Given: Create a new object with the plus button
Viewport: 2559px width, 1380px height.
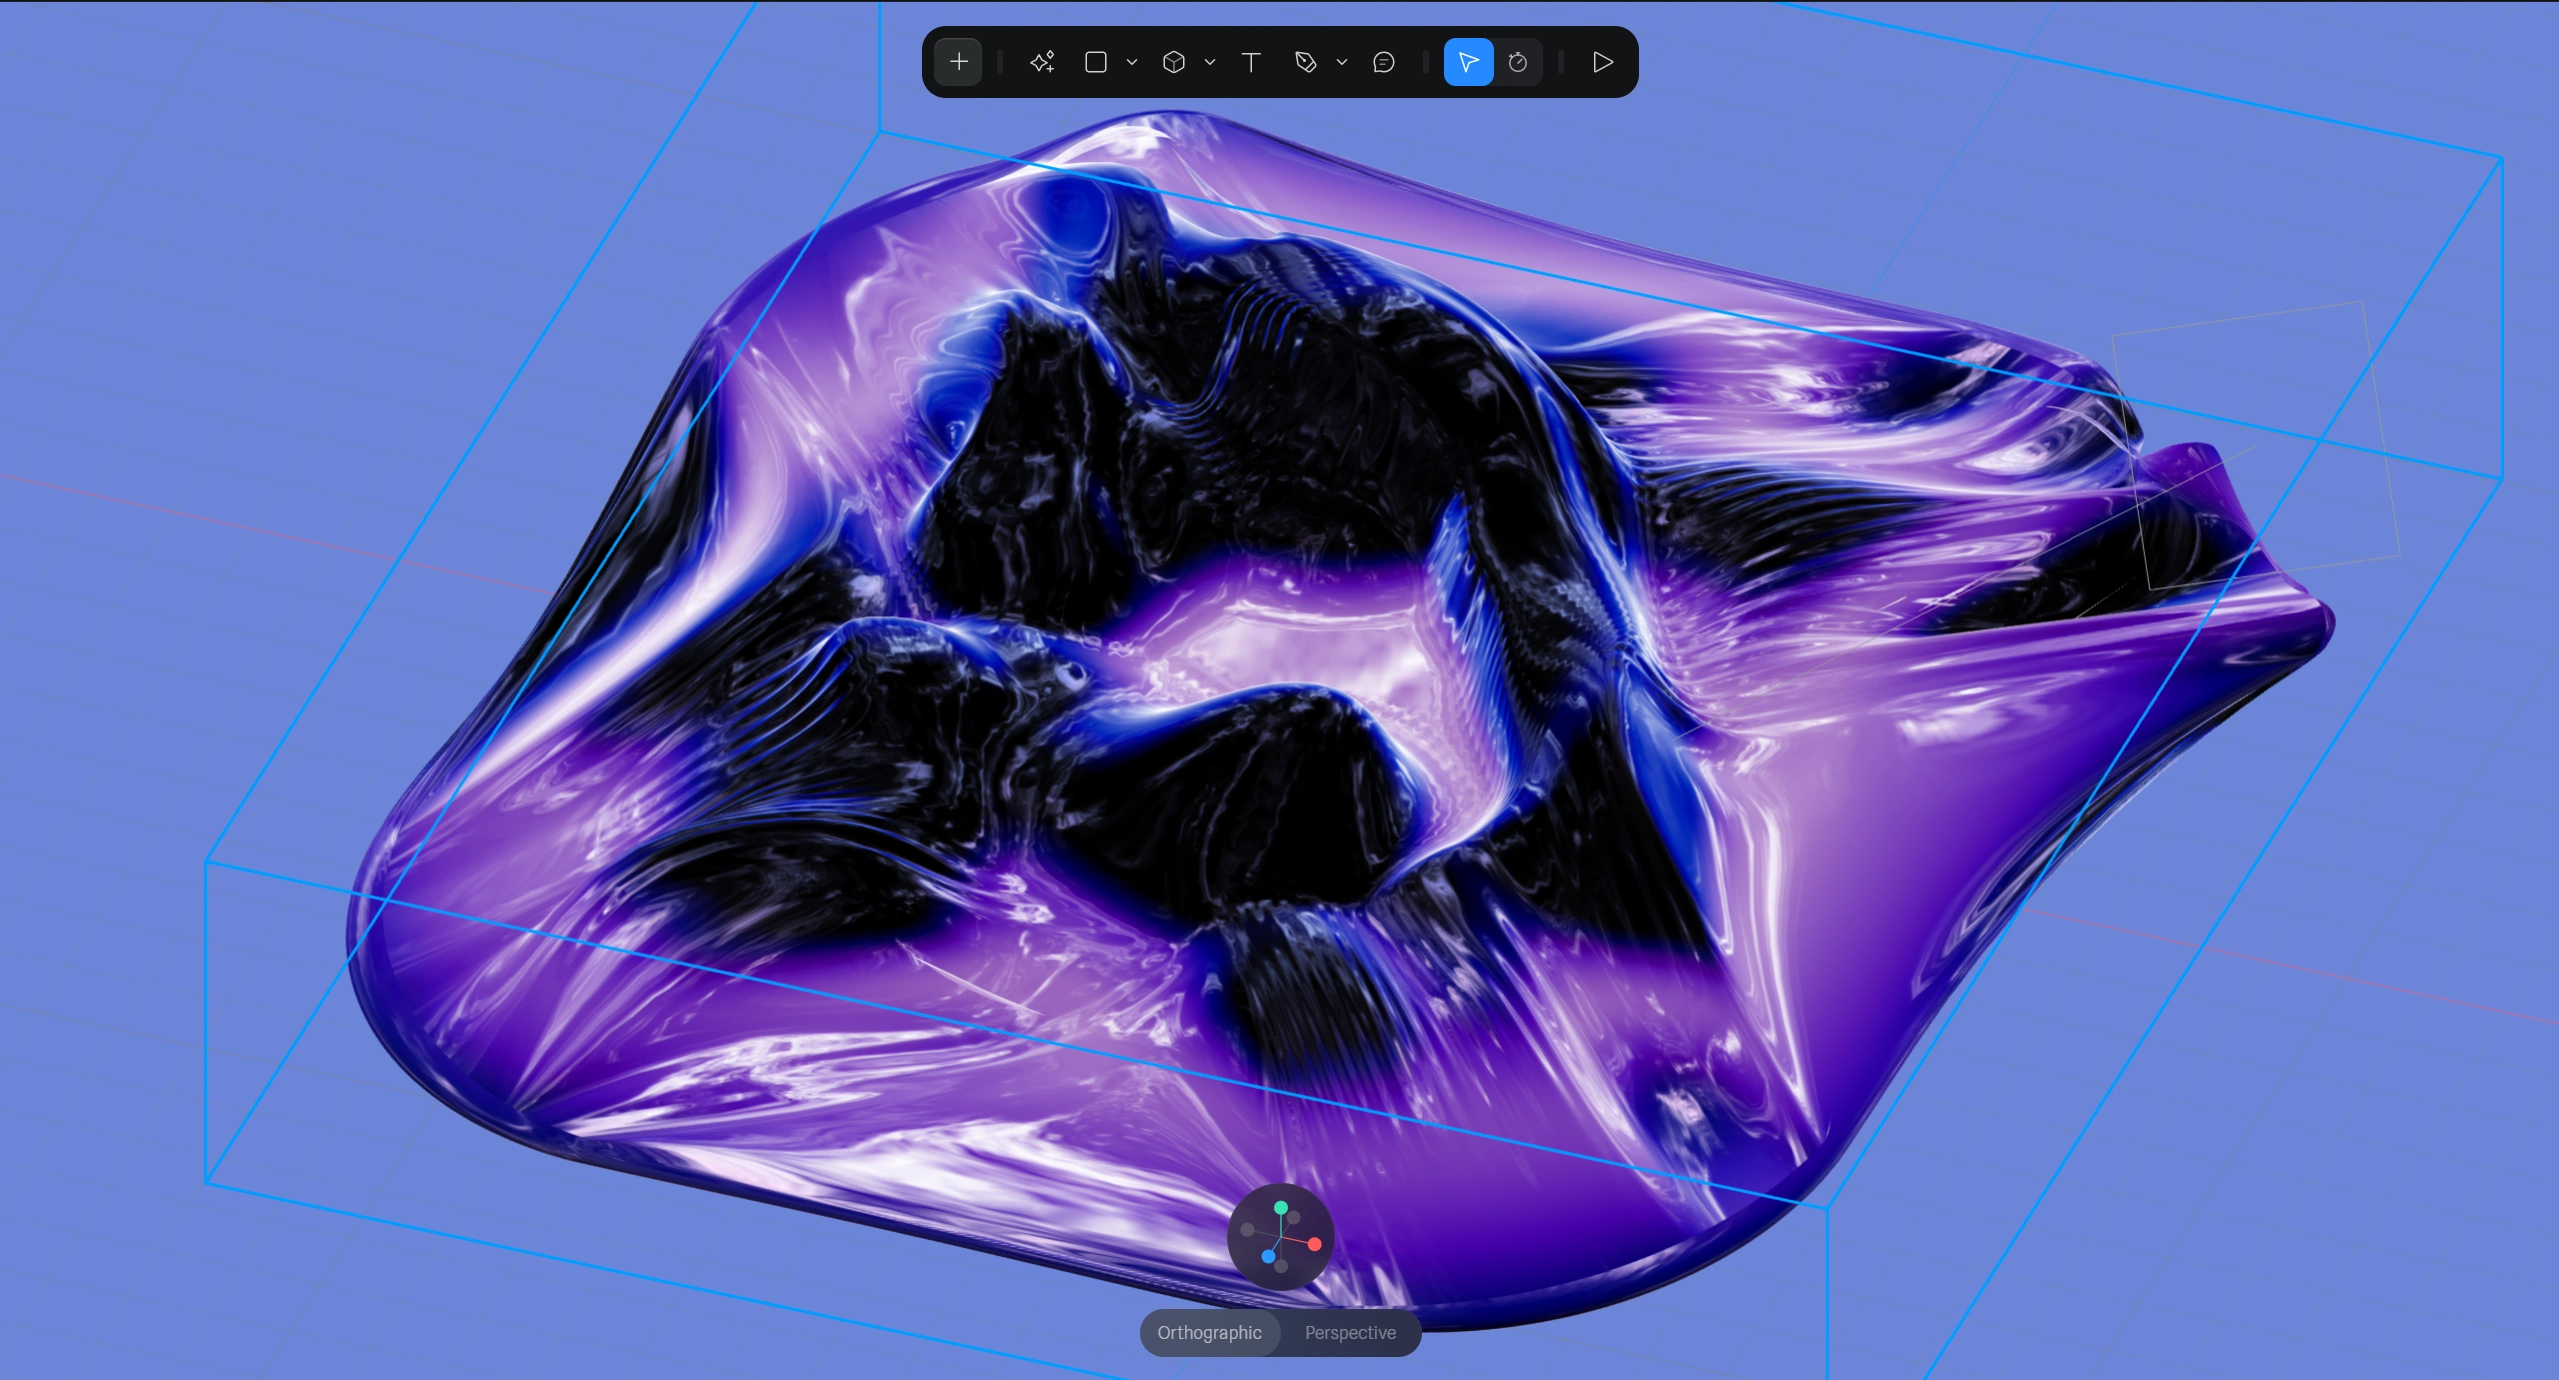Looking at the screenshot, I should (x=957, y=62).
